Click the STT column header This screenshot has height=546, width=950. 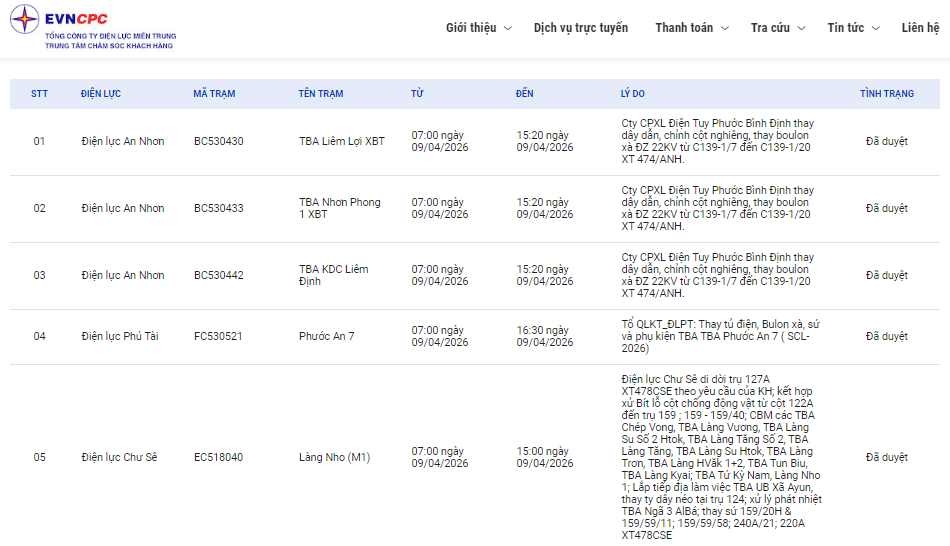[x=39, y=94]
